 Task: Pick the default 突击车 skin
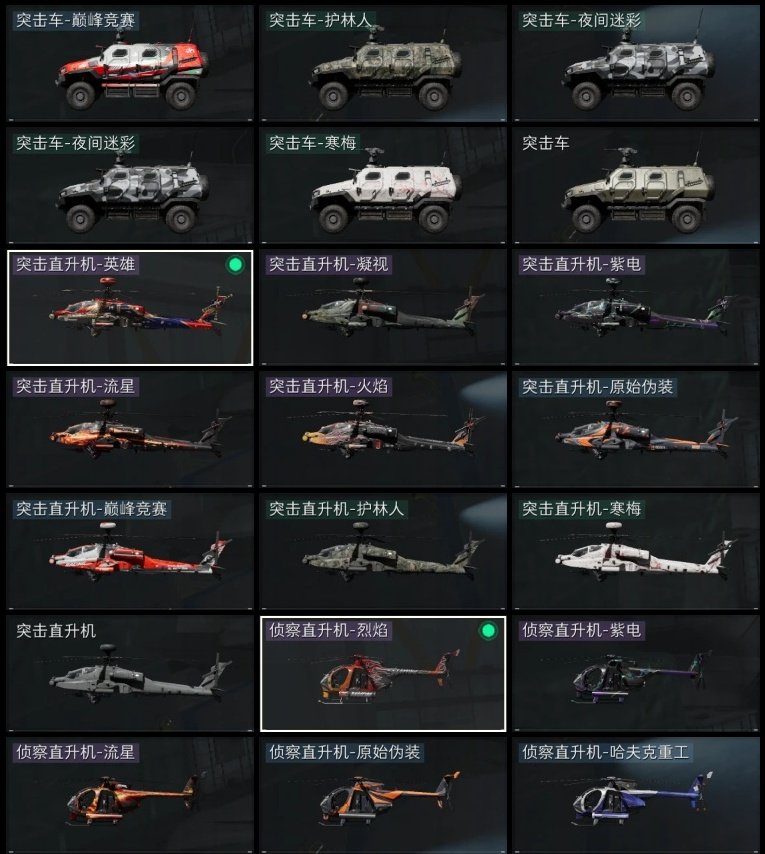click(x=636, y=185)
